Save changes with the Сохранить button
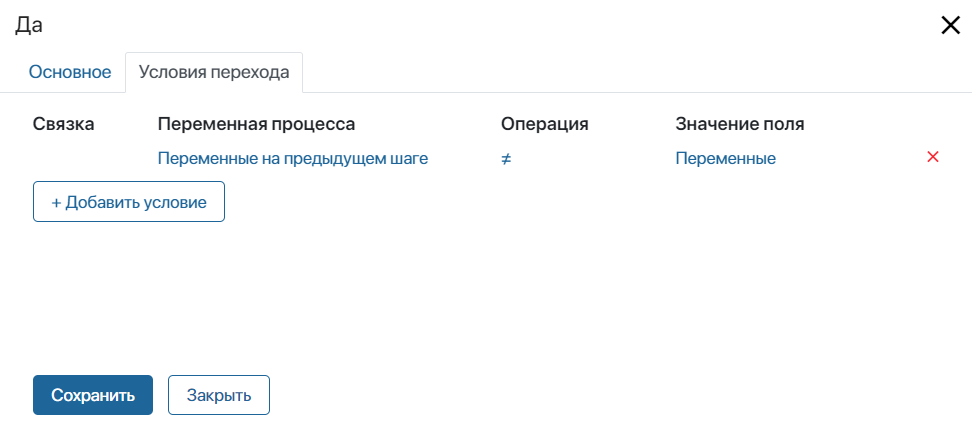This screenshot has height=421, width=972. 93,395
